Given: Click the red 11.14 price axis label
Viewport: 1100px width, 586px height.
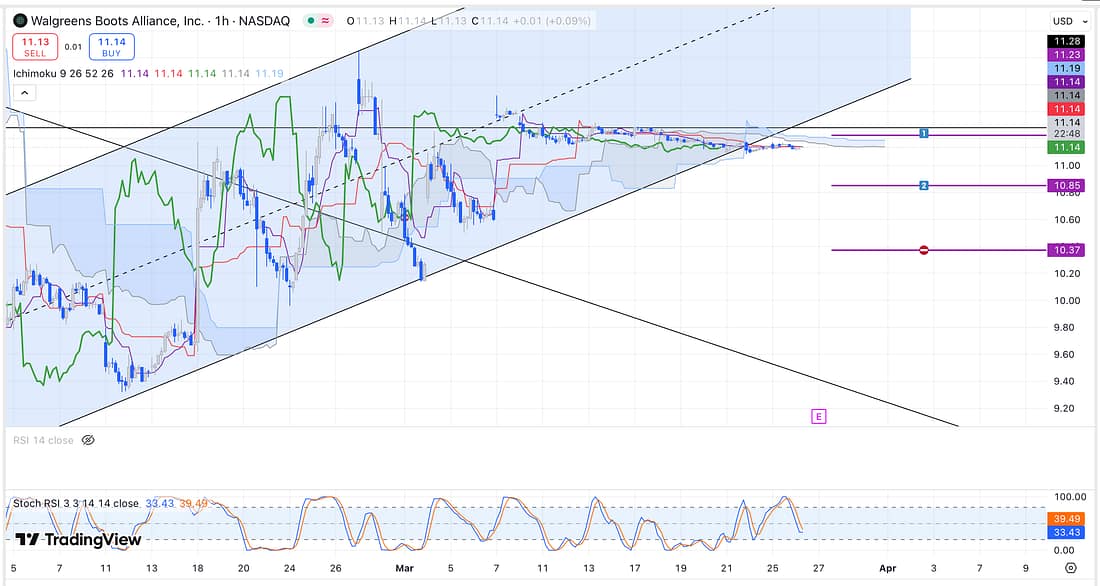Looking at the screenshot, I should pos(1066,109).
